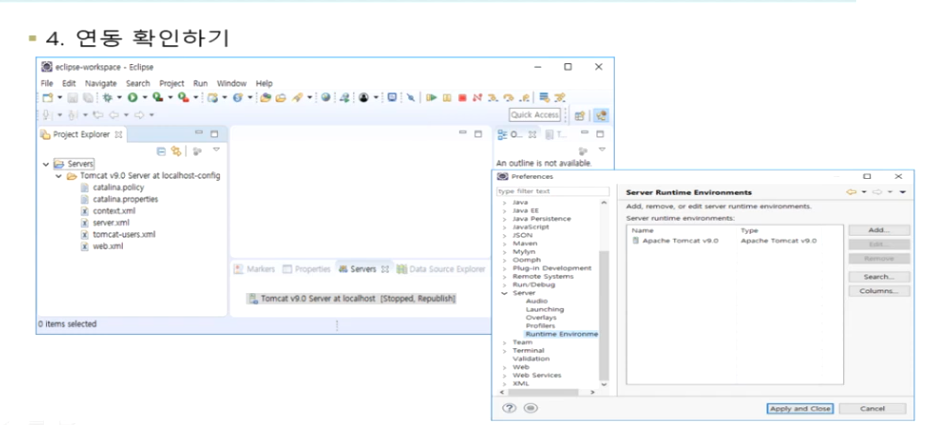
Task: Switch to the Data Source Explorer tab
Action: pyautogui.click(x=441, y=269)
